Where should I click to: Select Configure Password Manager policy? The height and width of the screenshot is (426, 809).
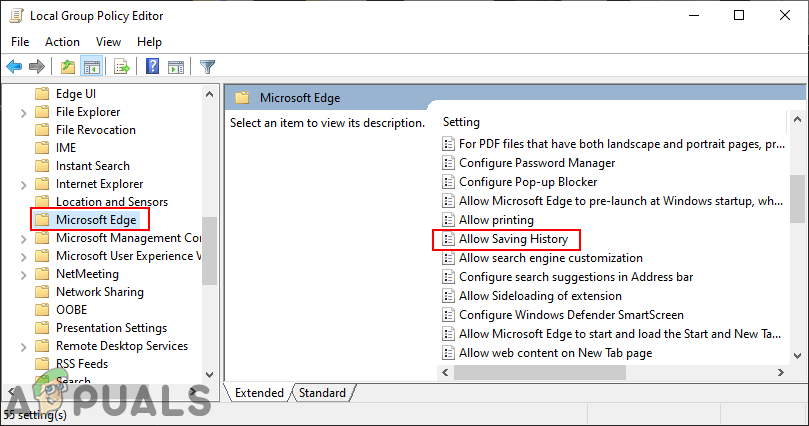coord(537,163)
